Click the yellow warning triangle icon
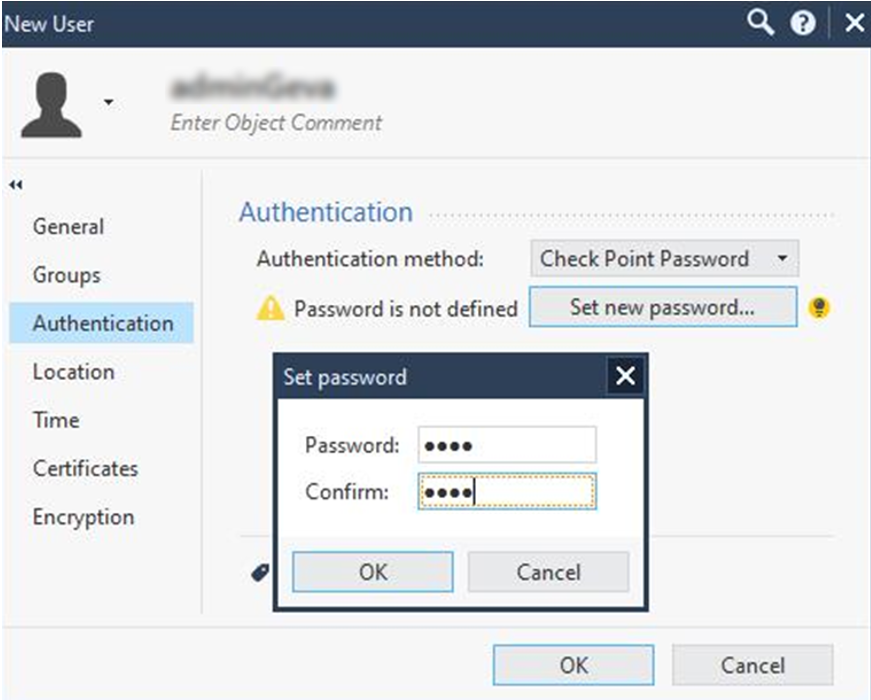Image resolution: width=871 pixels, height=700 pixels. (271, 308)
